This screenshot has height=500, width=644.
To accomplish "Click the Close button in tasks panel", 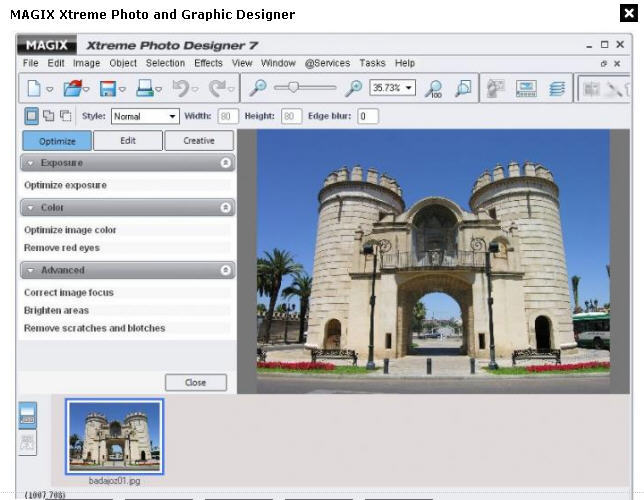I will tap(196, 382).
